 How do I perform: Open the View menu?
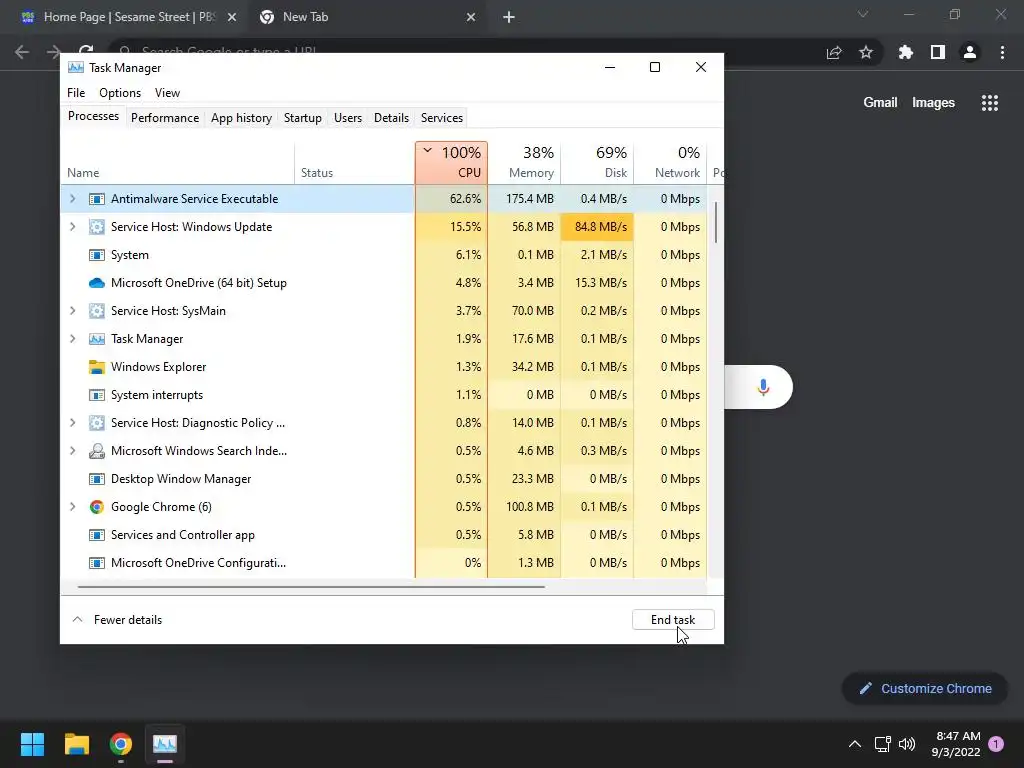point(167,93)
